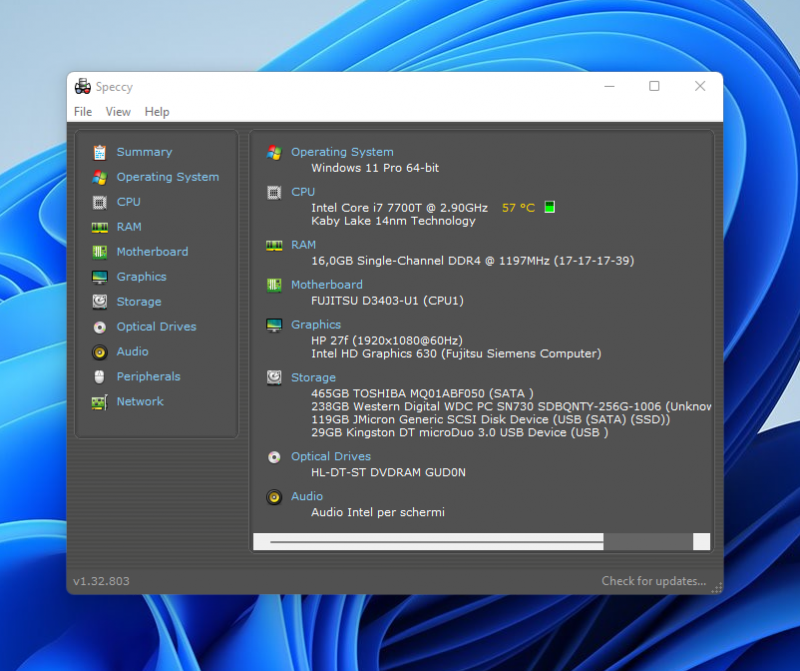Viewport: 800px width, 671px height.
Task: Click the CPU chip icon in sidebar
Action: pyautogui.click(x=99, y=202)
